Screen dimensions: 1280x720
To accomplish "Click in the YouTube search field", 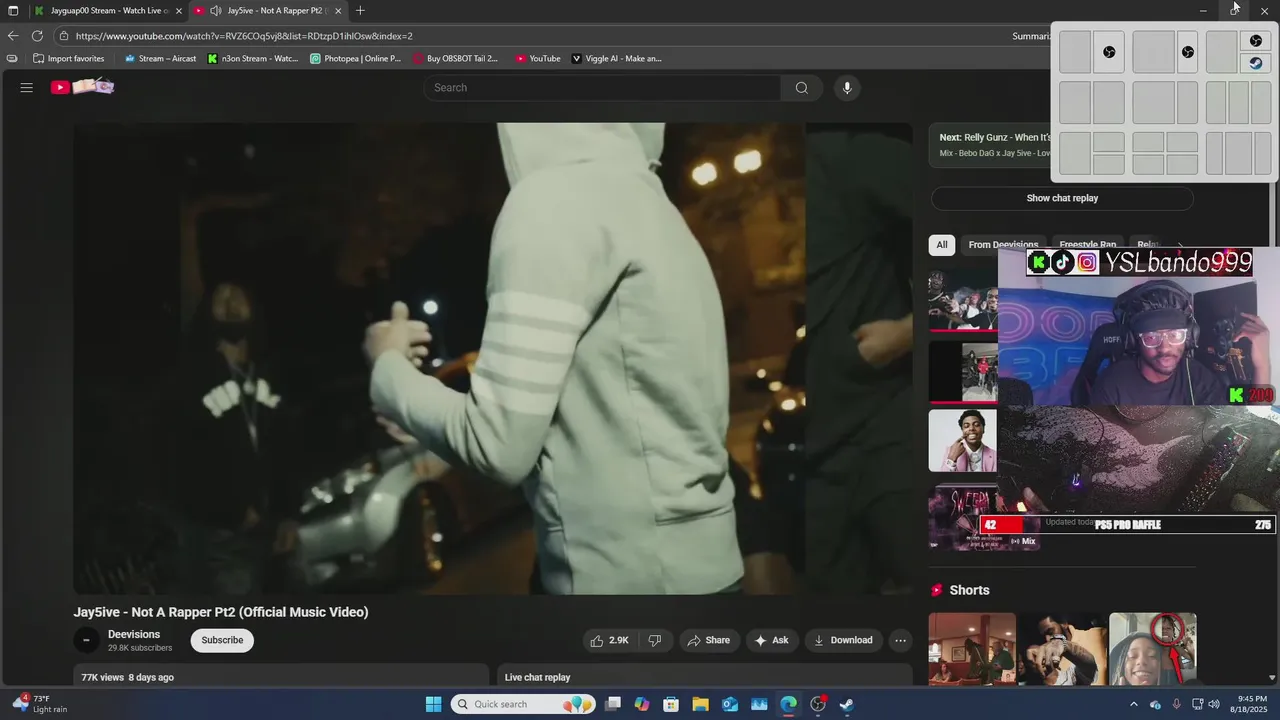I will [x=602, y=88].
